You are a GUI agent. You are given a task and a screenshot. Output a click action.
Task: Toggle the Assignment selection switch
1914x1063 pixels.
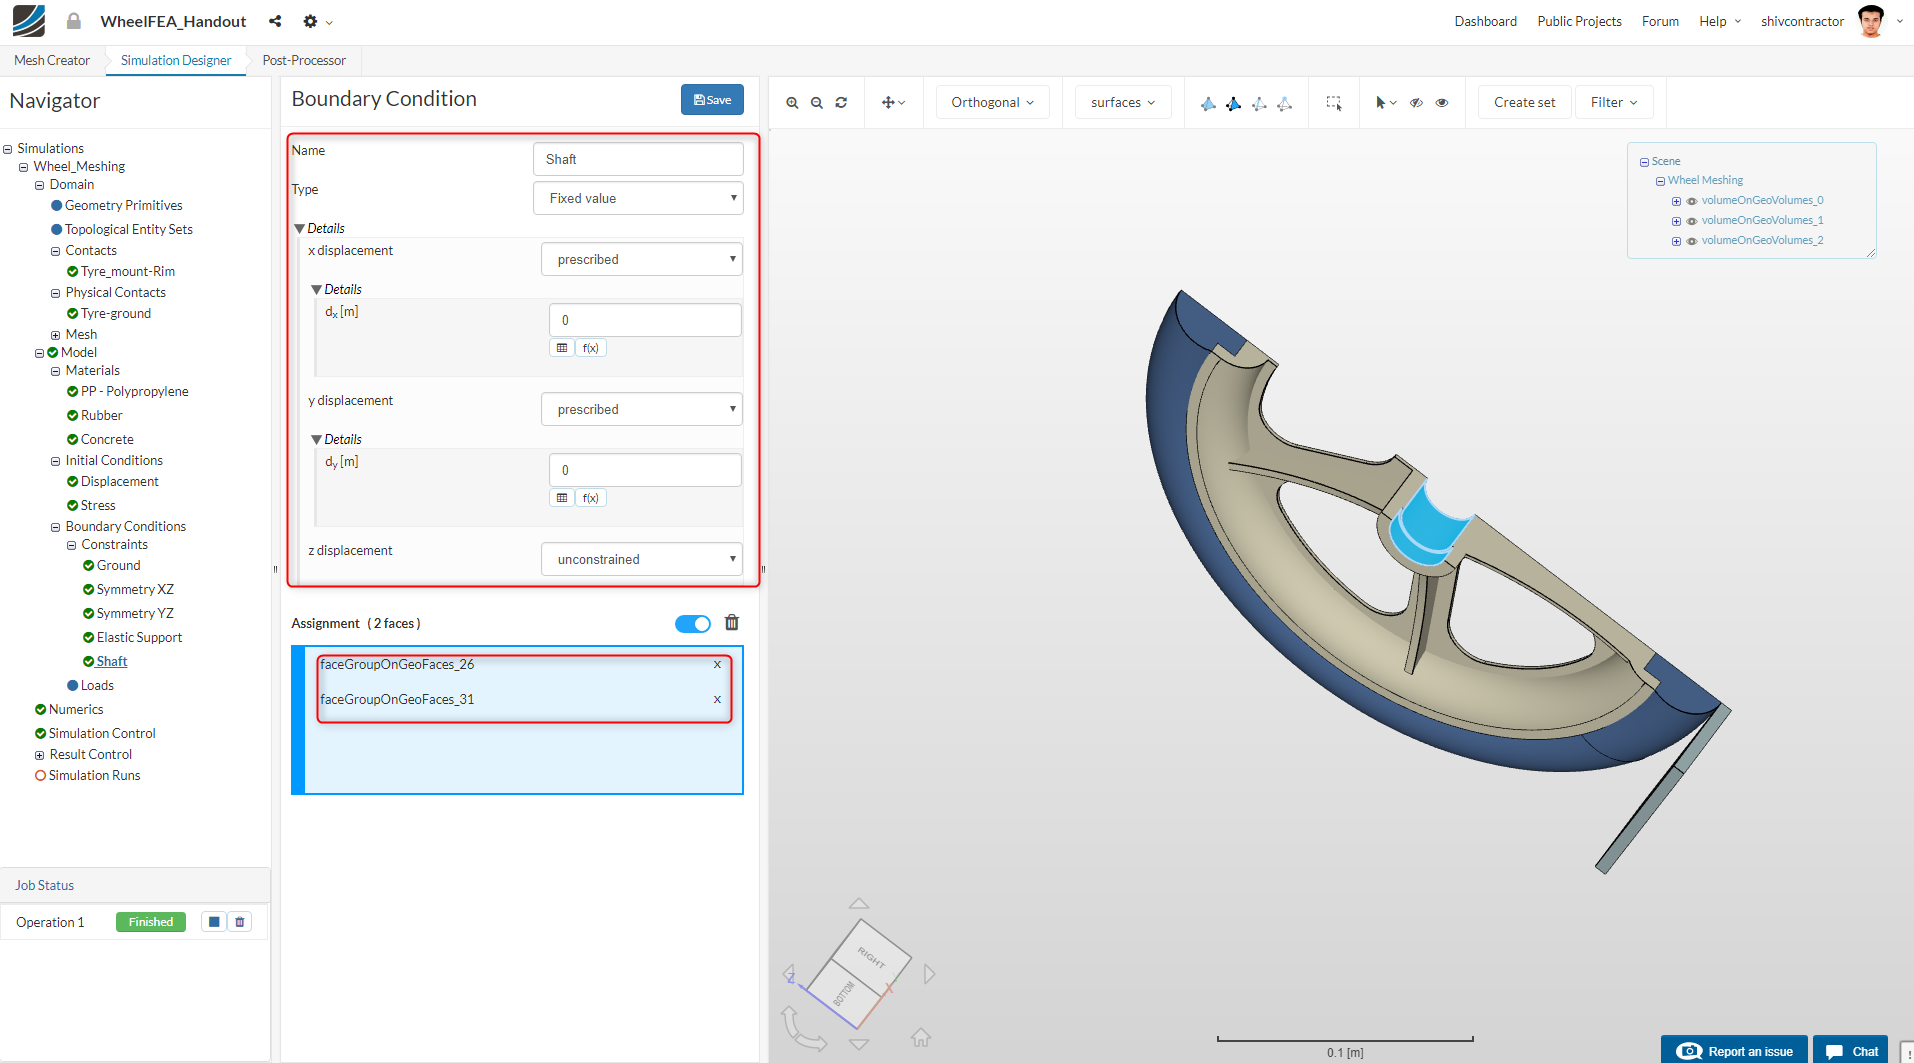(x=693, y=624)
